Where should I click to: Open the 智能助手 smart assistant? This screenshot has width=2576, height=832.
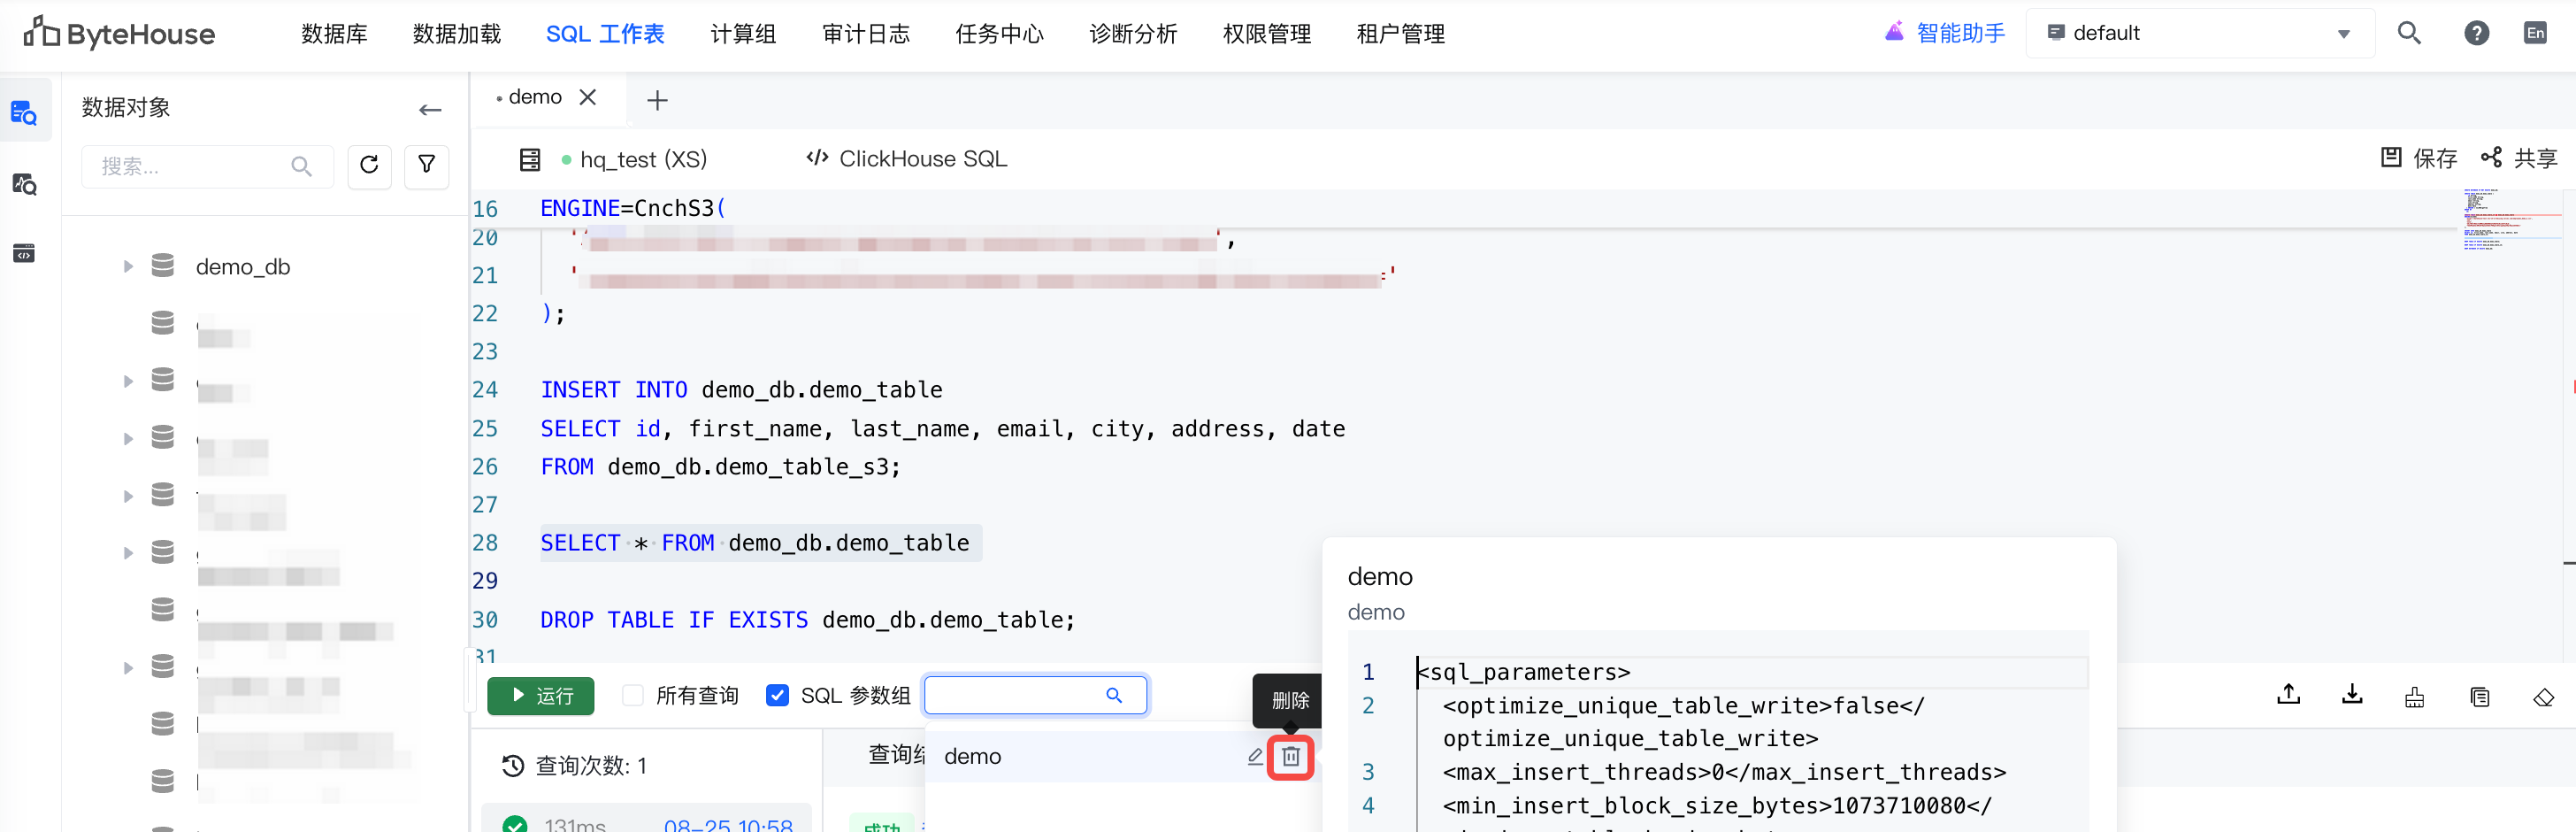click(x=1945, y=33)
